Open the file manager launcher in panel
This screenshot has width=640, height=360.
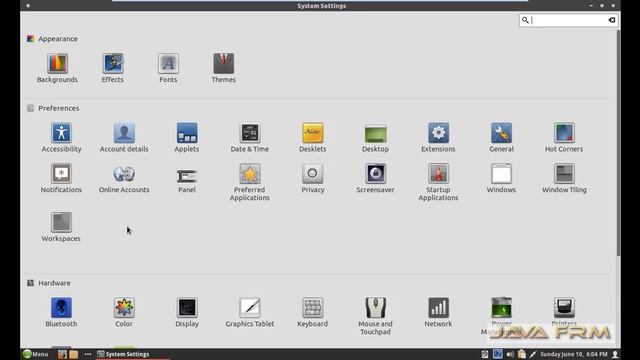[x=73, y=354]
